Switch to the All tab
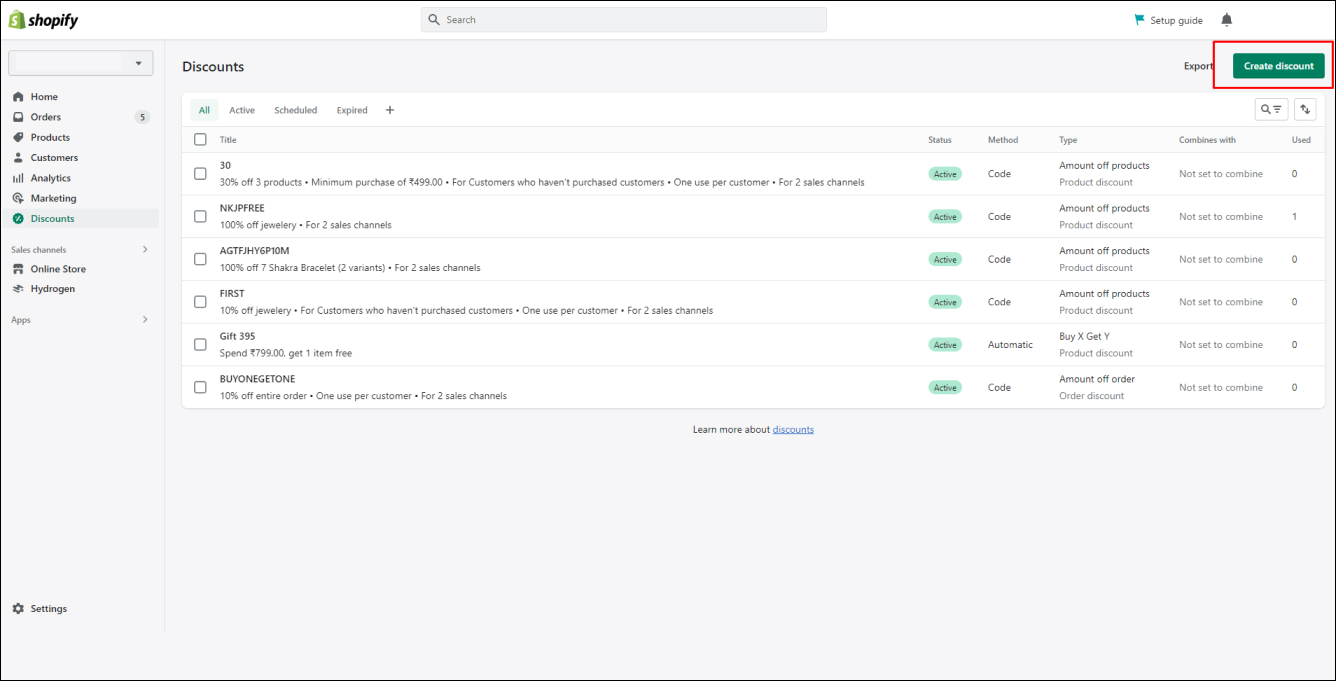The image size is (1336, 681). [204, 110]
